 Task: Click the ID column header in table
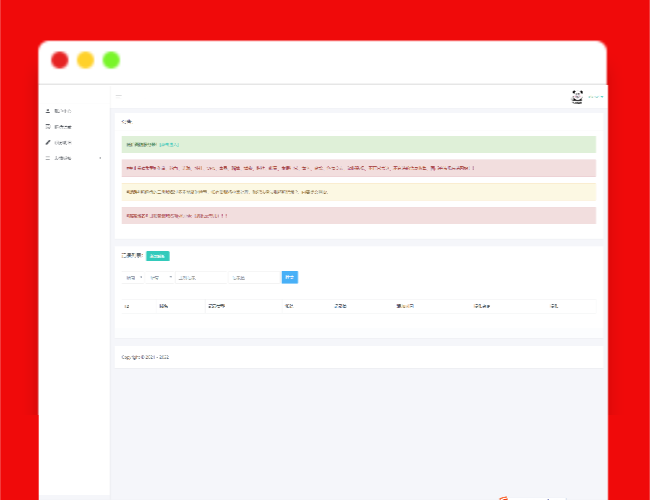click(126, 306)
